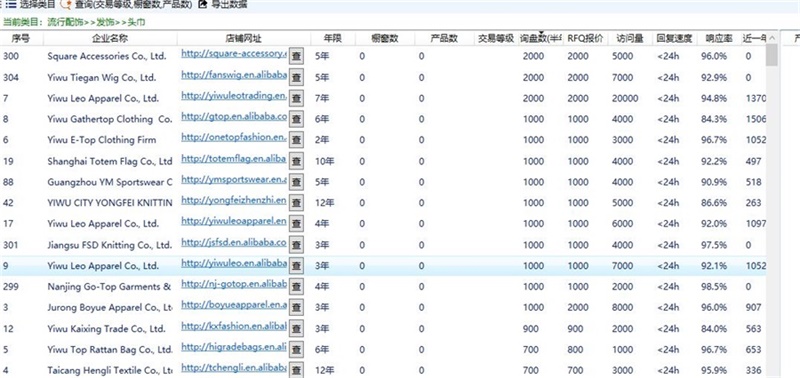
Task: Click 查 button for Square Accessories row
Action: coord(296,56)
